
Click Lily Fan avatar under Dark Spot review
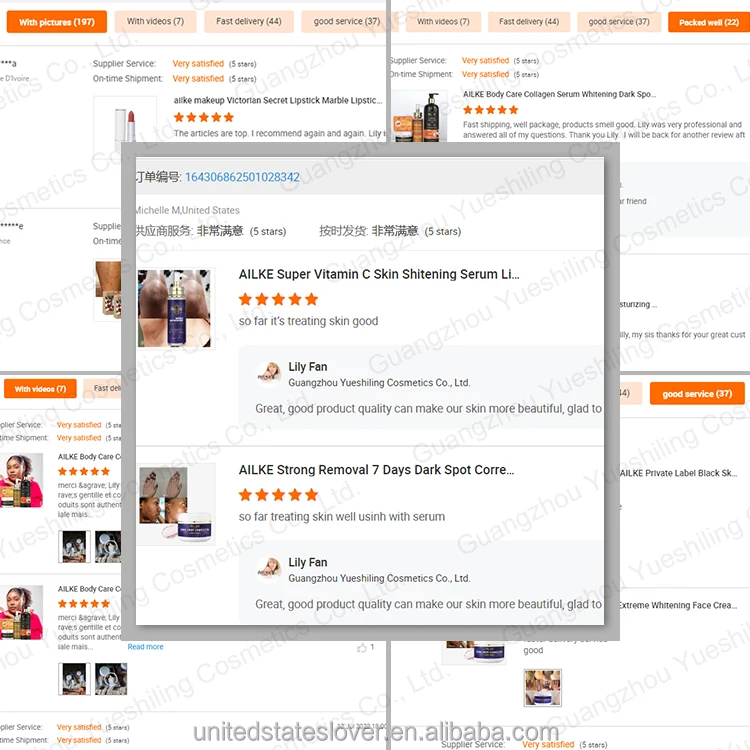pos(270,568)
